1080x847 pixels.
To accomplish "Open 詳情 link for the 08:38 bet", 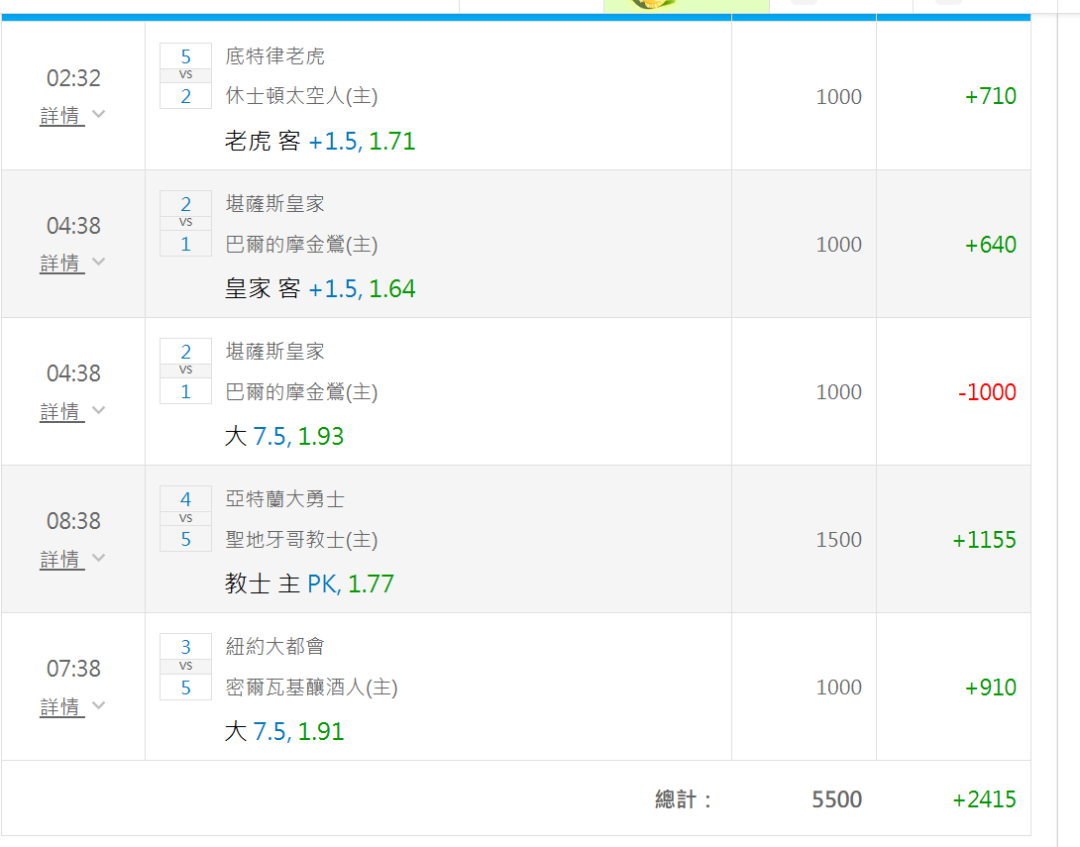I will [62, 559].
